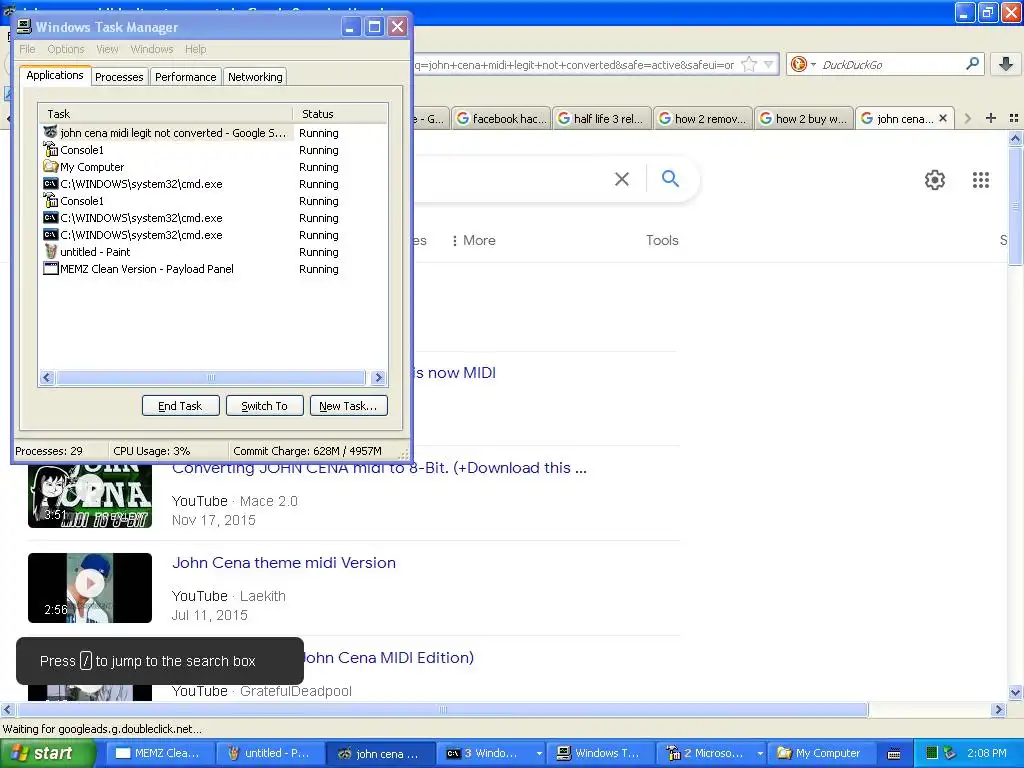Viewport: 1024px width, 768px height.
Task: Click the page scroll up arrow
Action: [x=1015, y=138]
